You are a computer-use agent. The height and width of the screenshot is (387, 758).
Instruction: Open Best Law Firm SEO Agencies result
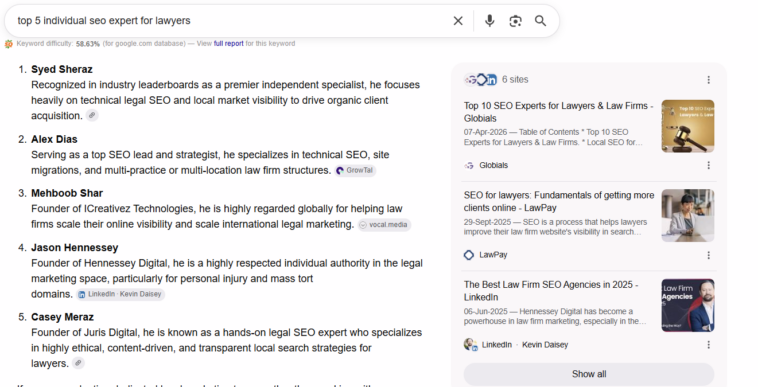(551, 291)
